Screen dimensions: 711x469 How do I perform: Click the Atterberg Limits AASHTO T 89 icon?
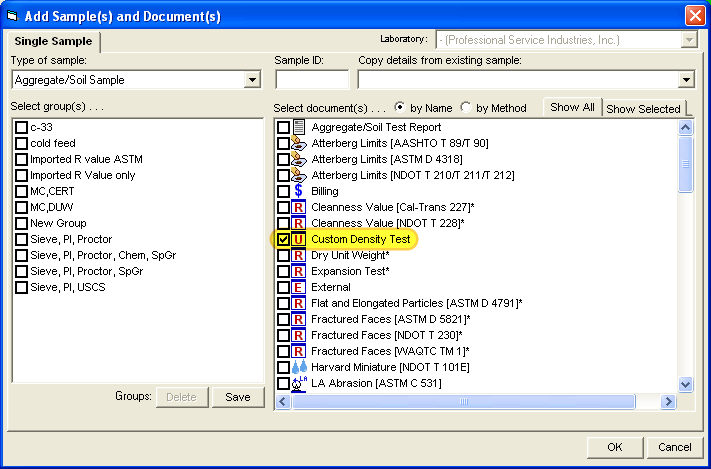pos(298,143)
